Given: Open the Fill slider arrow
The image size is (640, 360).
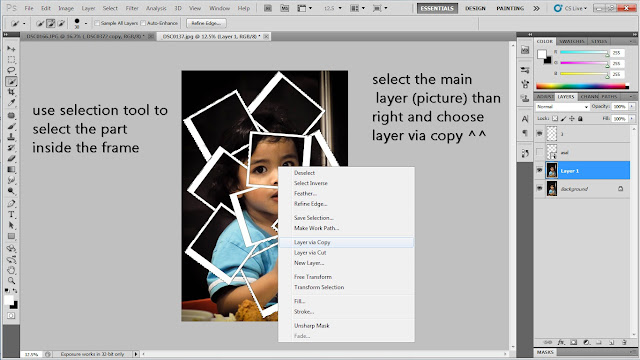Looking at the screenshot, I should (631, 118).
